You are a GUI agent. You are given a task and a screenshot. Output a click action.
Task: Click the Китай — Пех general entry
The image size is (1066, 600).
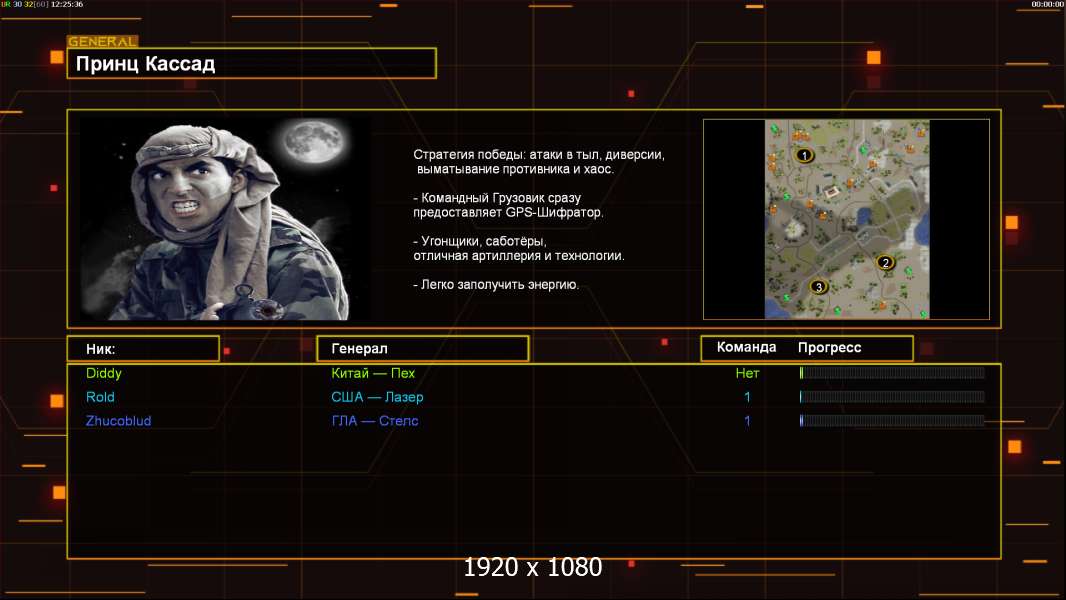tap(373, 373)
